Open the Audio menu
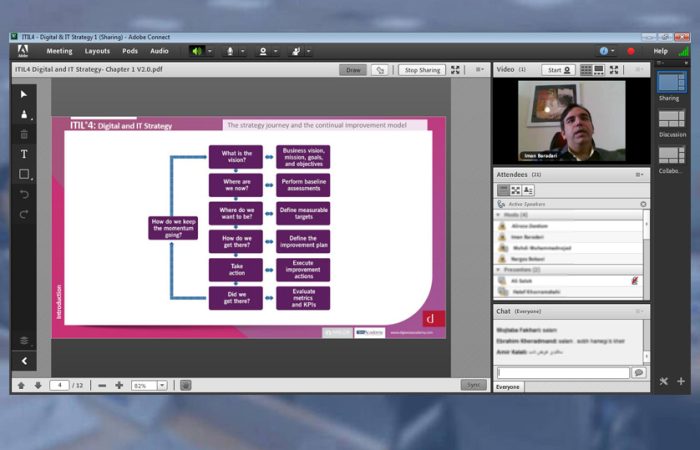The height and width of the screenshot is (450, 700). point(159,51)
